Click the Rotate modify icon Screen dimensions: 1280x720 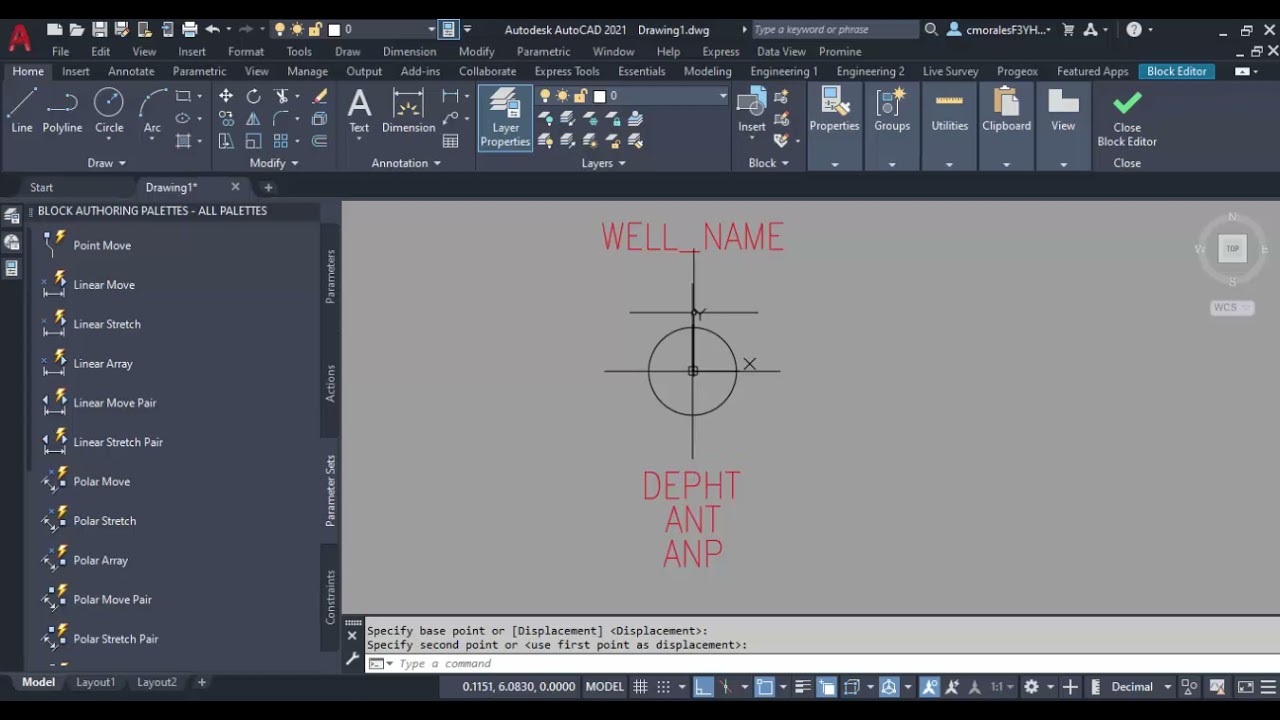253,96
